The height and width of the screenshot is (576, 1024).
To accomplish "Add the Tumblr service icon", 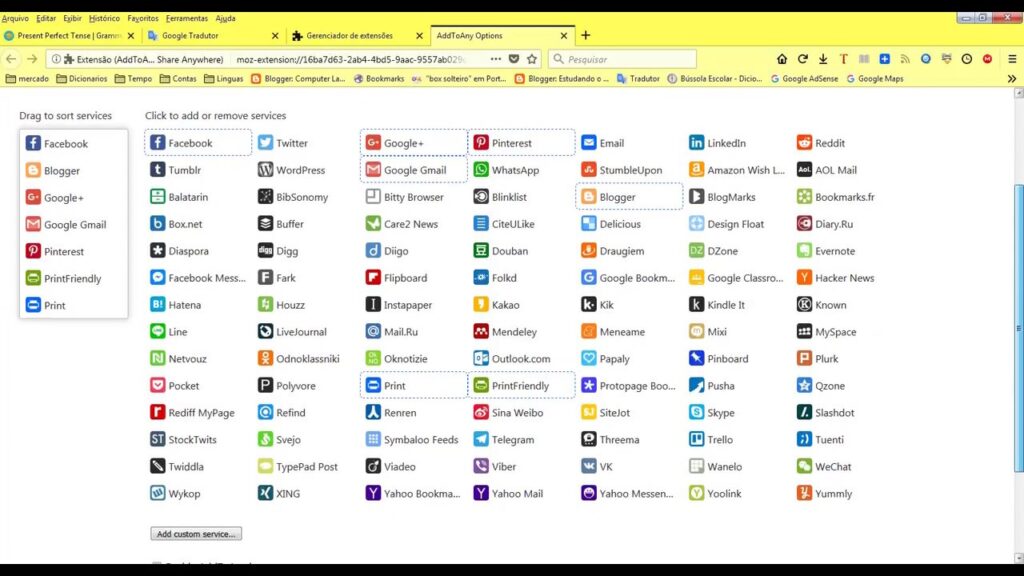I will click(x=157, y=170).
